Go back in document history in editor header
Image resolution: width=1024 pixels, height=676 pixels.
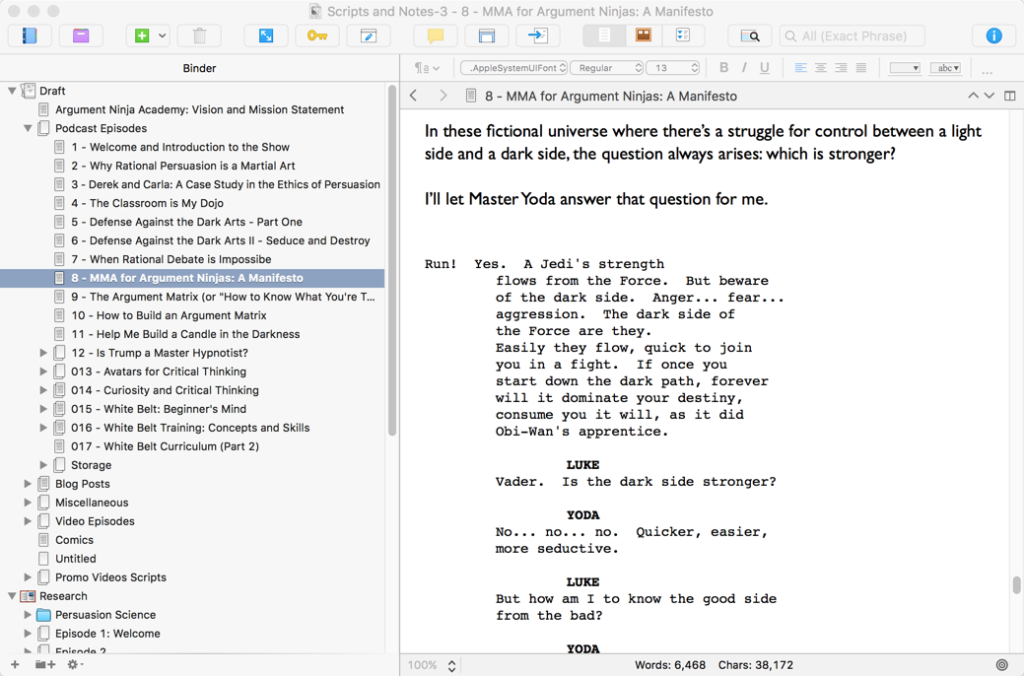(x=413, y=96)
